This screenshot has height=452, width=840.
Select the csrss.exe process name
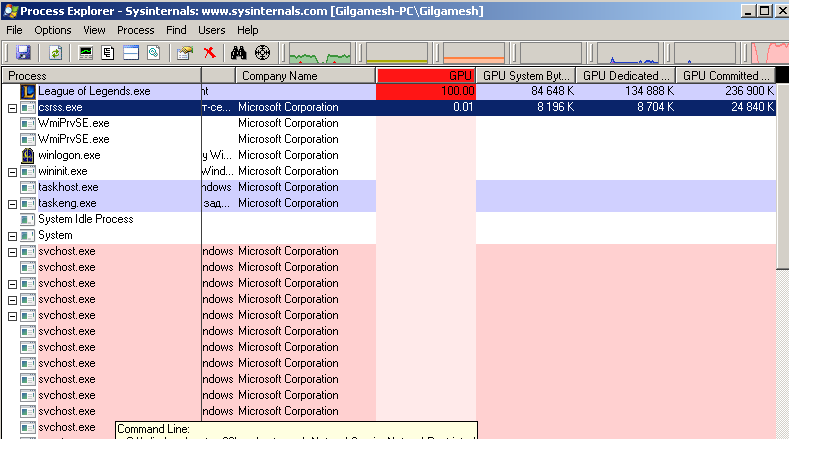[x=60, y=107]
